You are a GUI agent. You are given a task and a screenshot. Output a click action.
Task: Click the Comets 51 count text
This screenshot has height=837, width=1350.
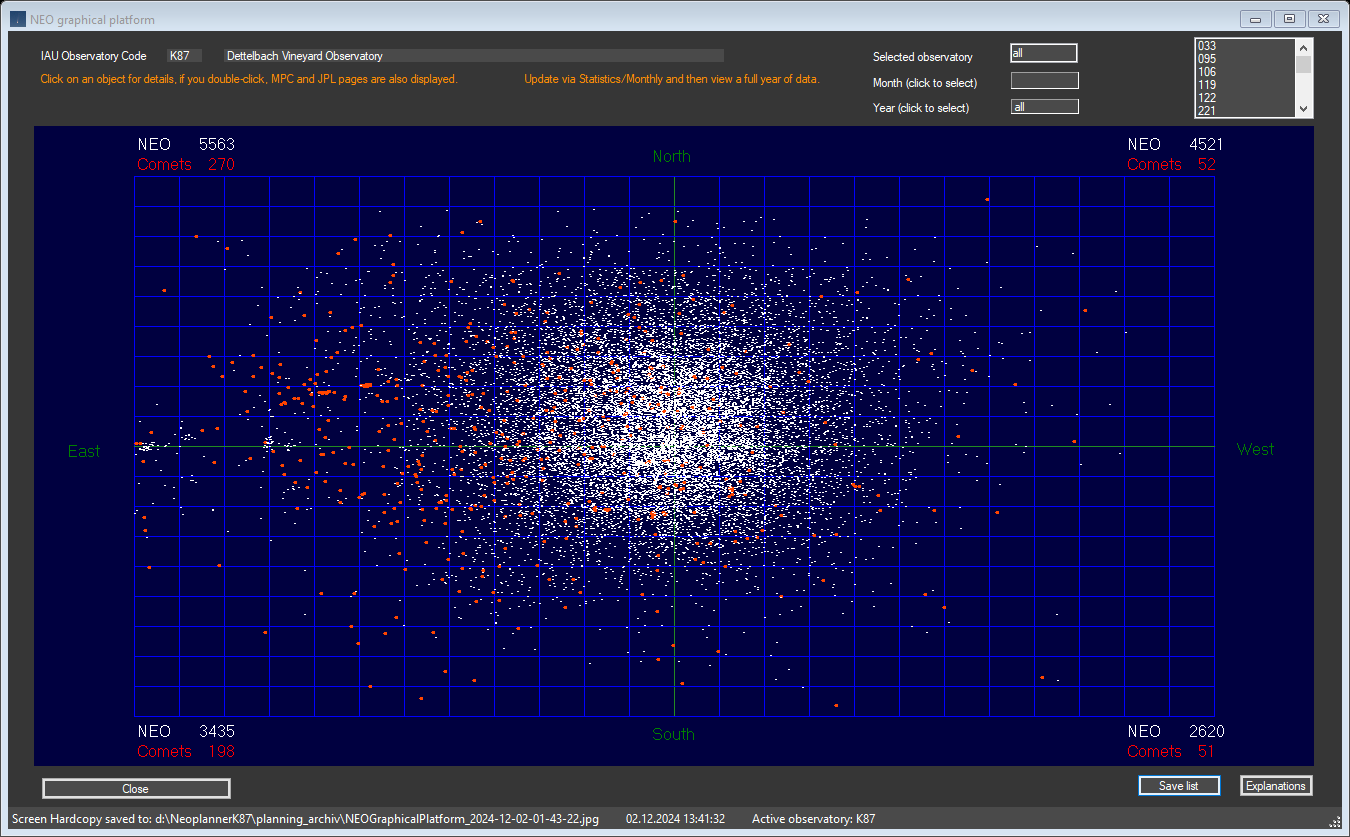pos(1172,751)
